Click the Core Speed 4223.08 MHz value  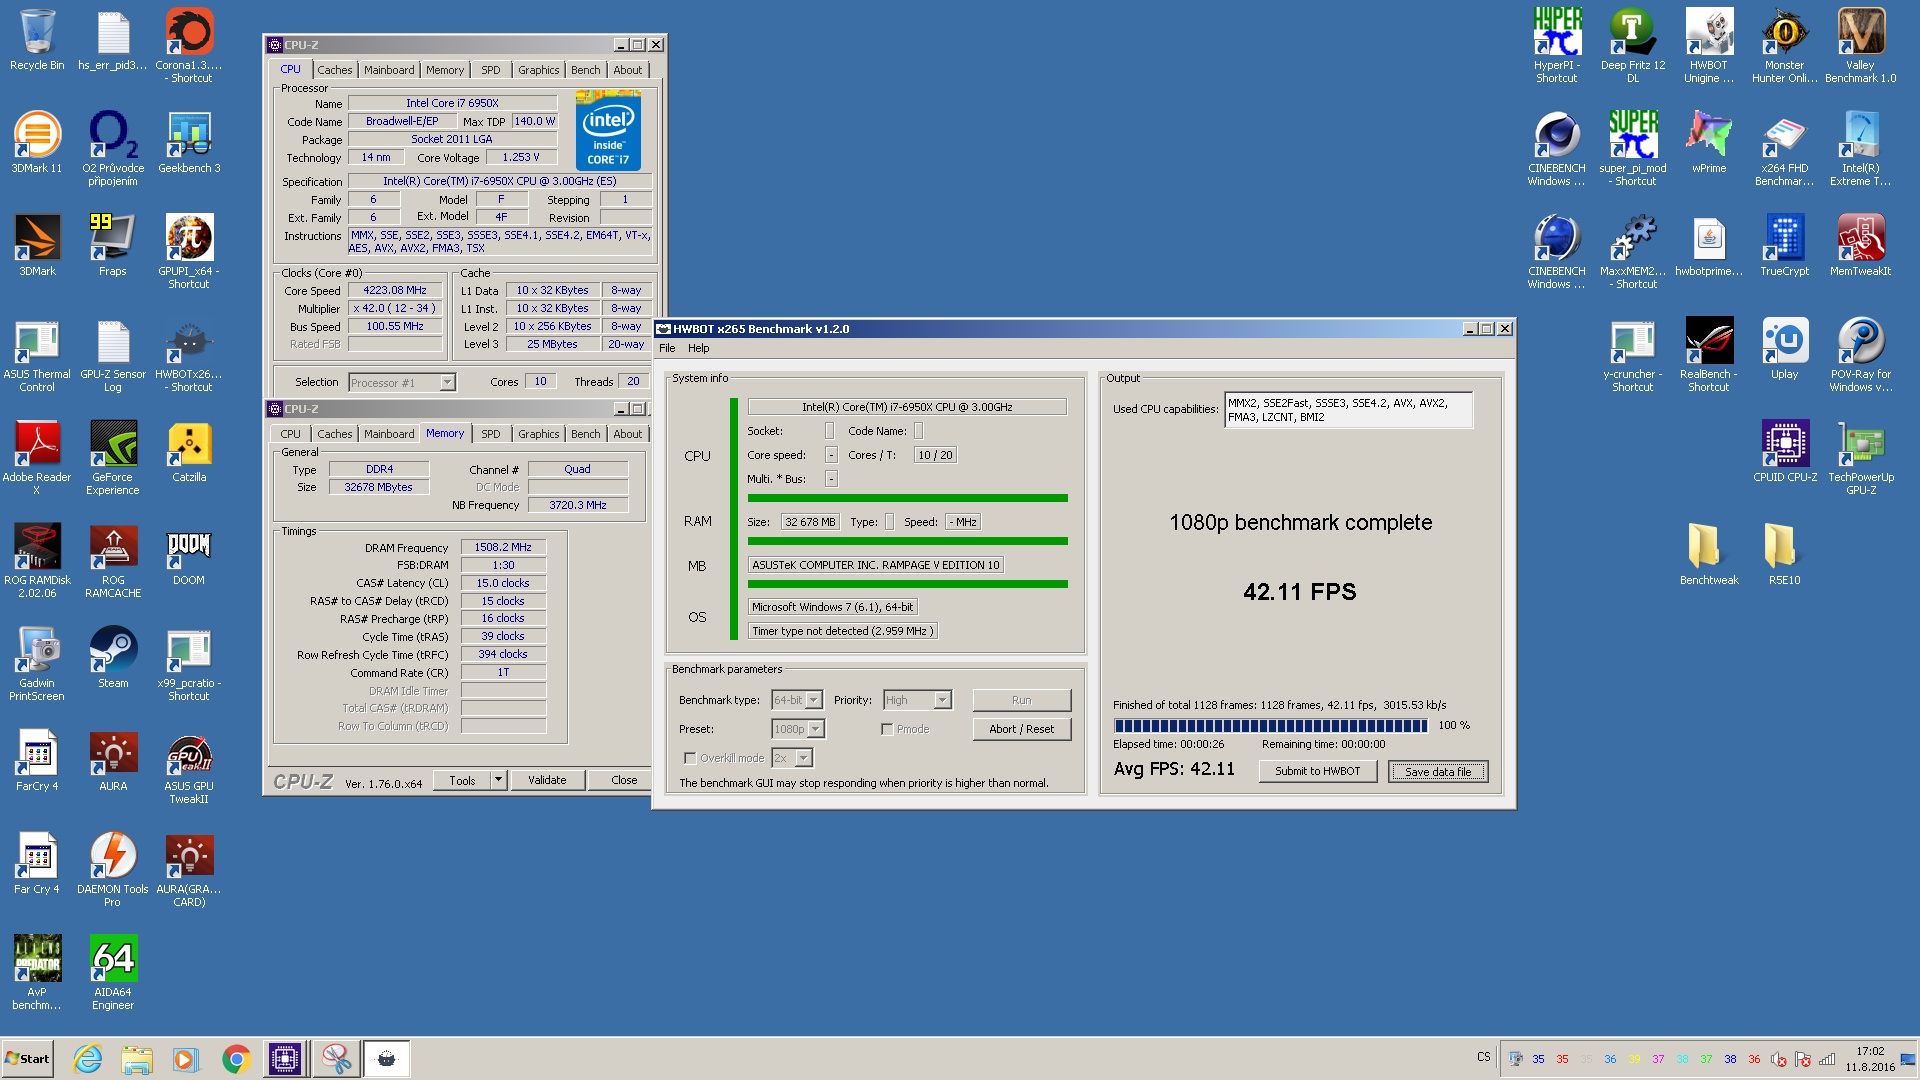tap(395, 291)
